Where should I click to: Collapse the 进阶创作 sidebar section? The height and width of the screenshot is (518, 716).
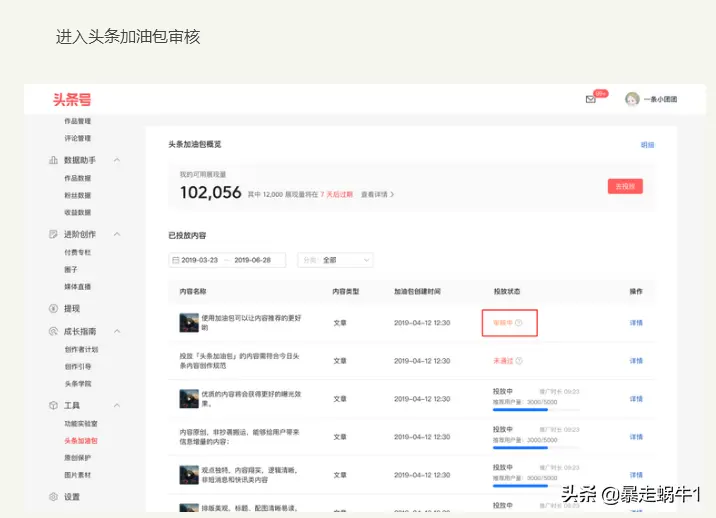117,234
